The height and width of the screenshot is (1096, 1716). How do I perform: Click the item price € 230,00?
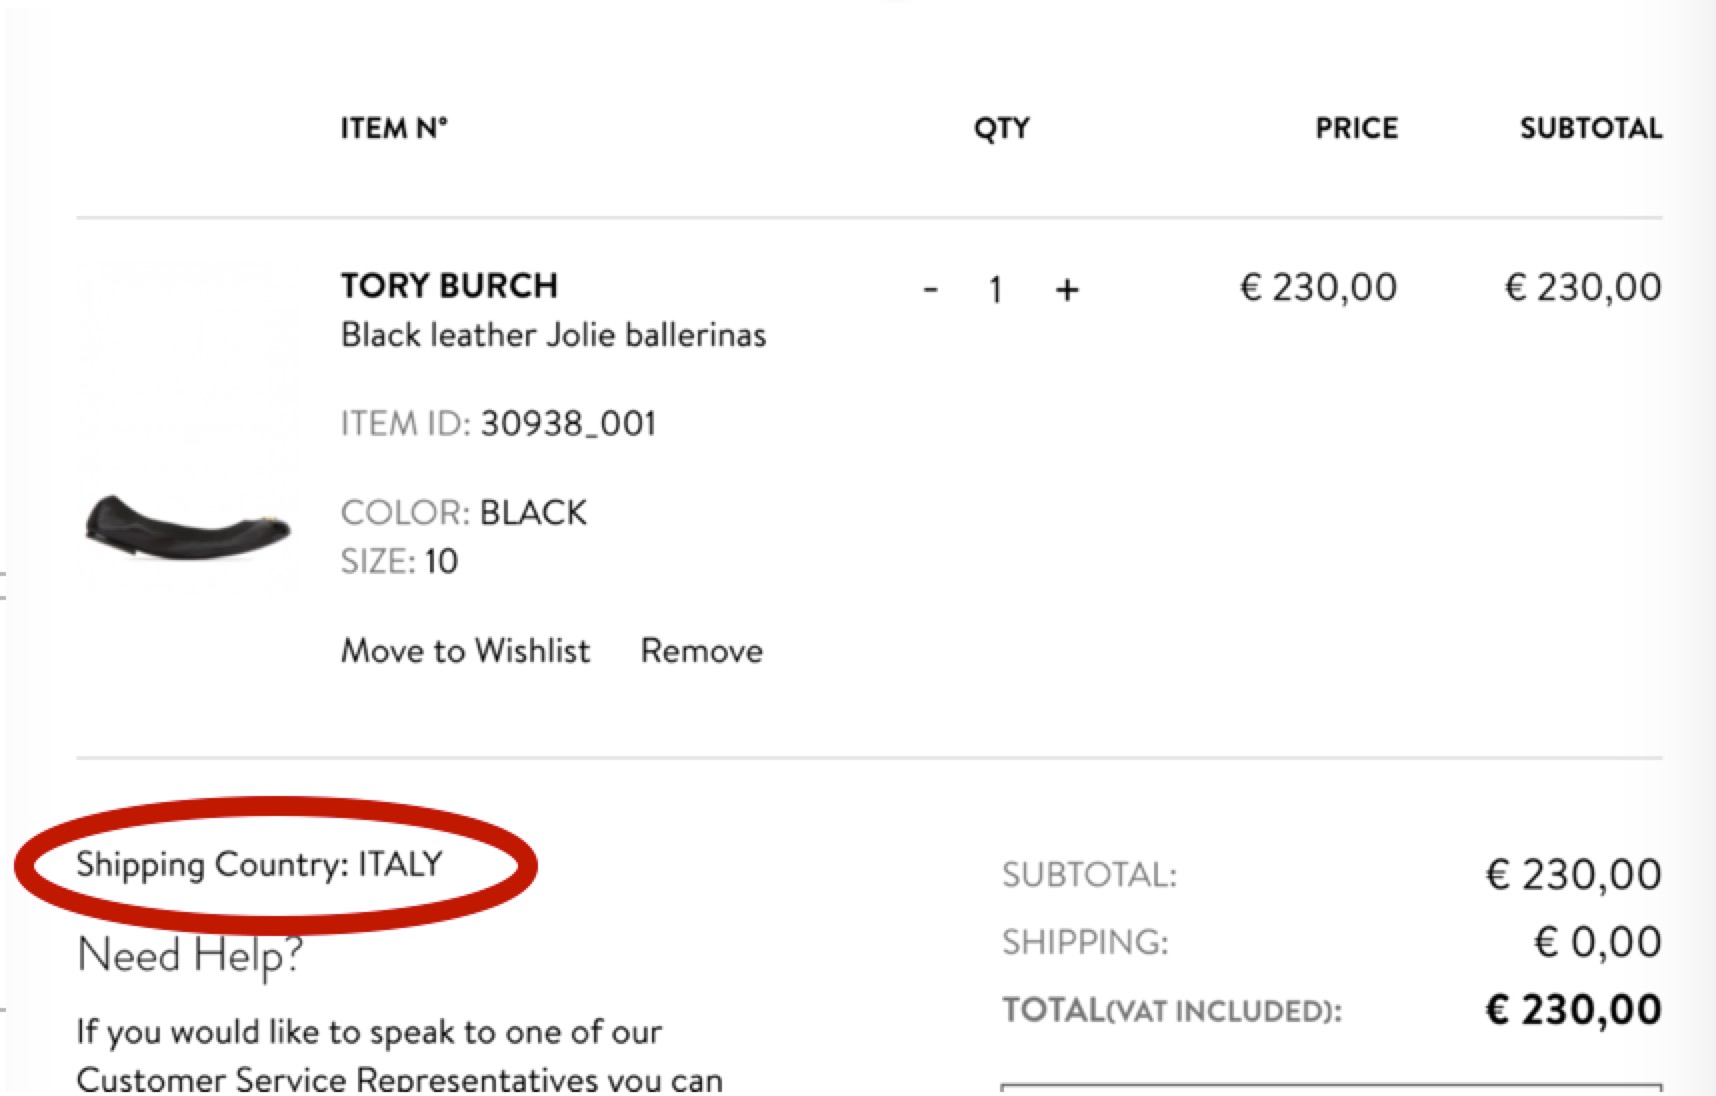click(1318, 288)
